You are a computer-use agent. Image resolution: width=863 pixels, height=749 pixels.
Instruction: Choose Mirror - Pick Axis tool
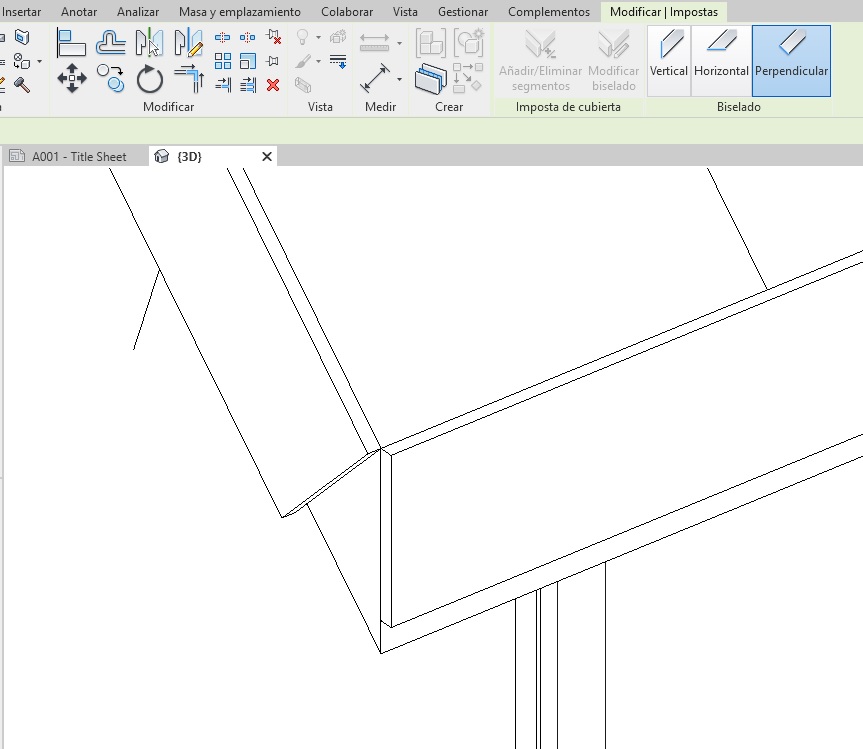(x=149, y=43)
